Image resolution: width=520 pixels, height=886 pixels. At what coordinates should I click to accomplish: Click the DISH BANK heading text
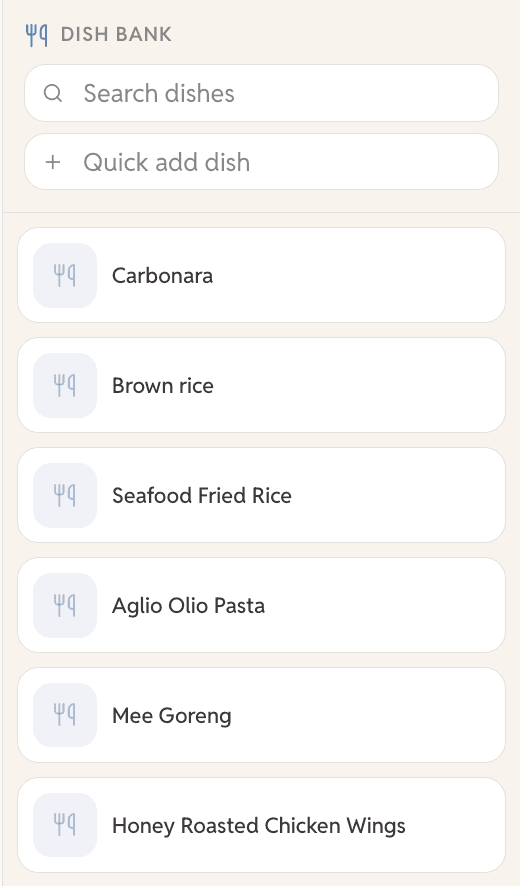116,34
